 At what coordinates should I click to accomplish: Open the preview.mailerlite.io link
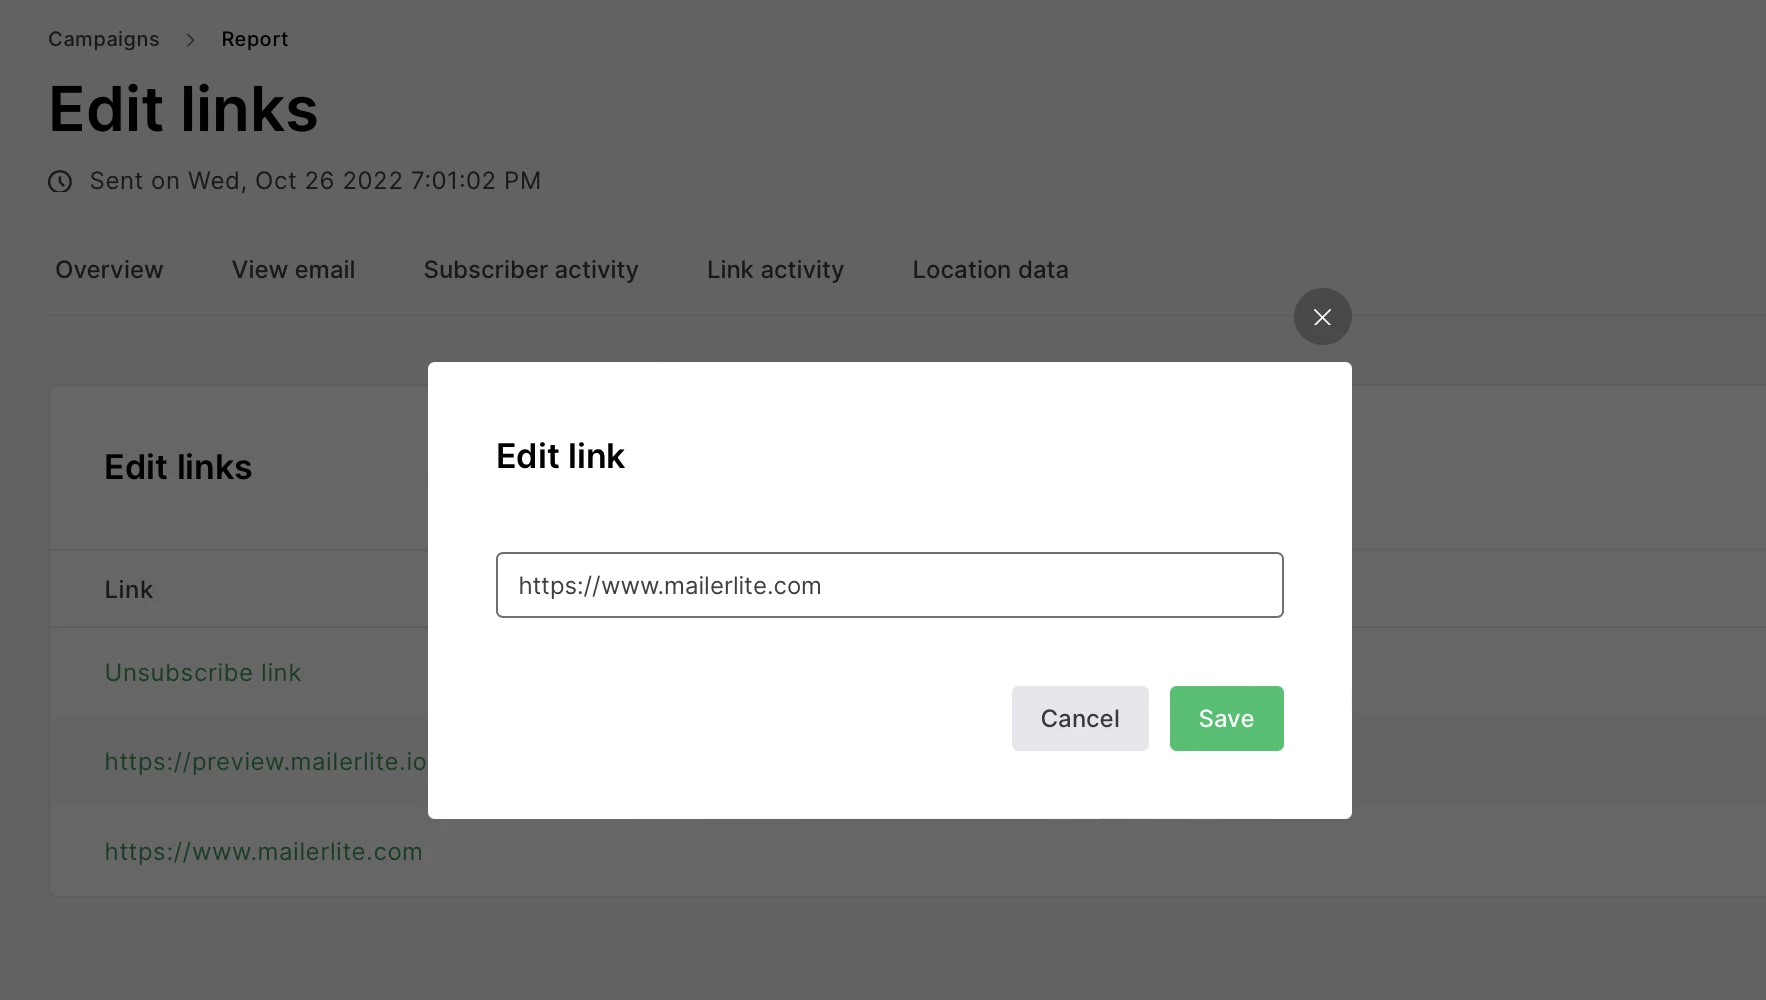click(265, 762)
